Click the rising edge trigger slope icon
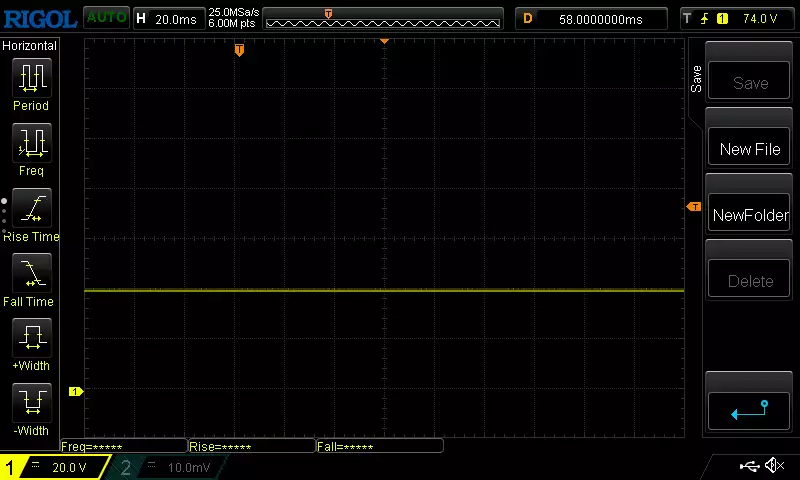 tap(705, 19)
